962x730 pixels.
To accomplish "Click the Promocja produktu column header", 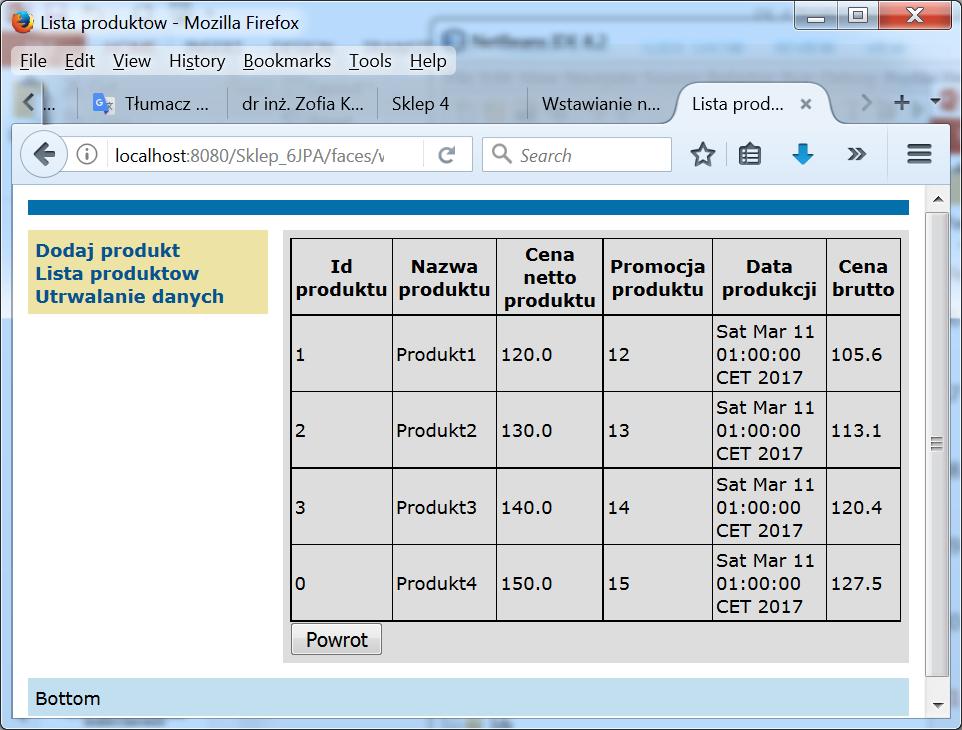I will [x=657, y=277].
